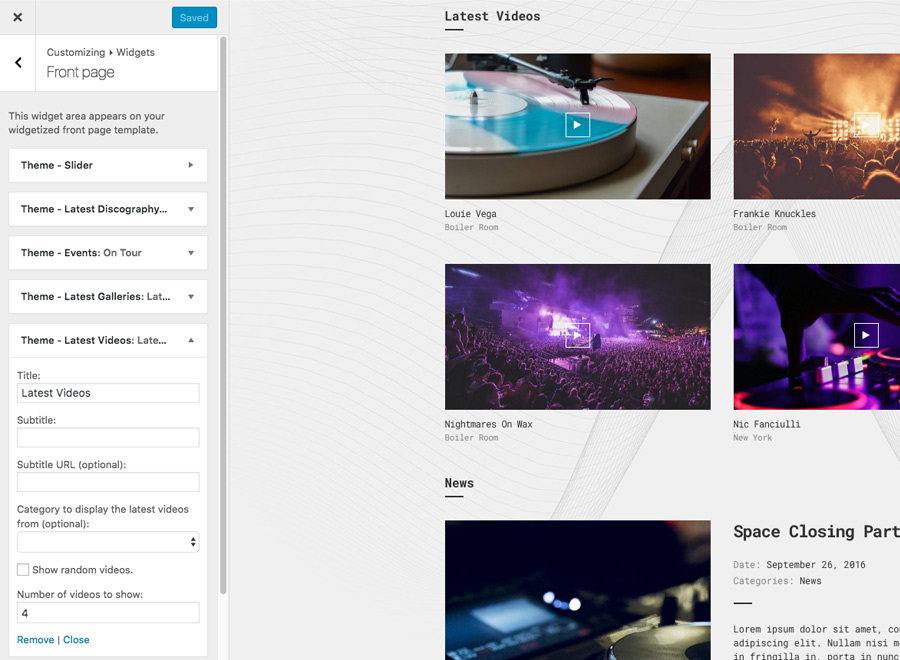Play the Frankie Knuckles video icon
This screenshot has width=900, height=660.
click(866, 125)
